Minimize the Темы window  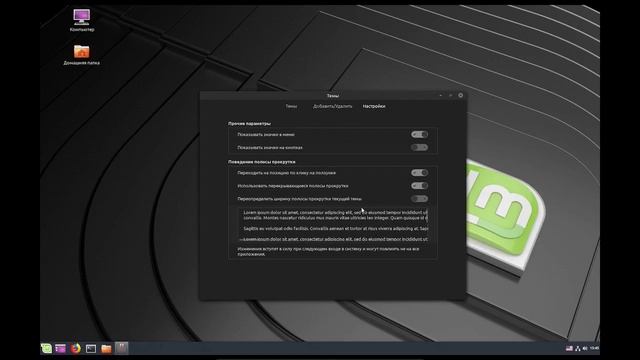(441, 95)
